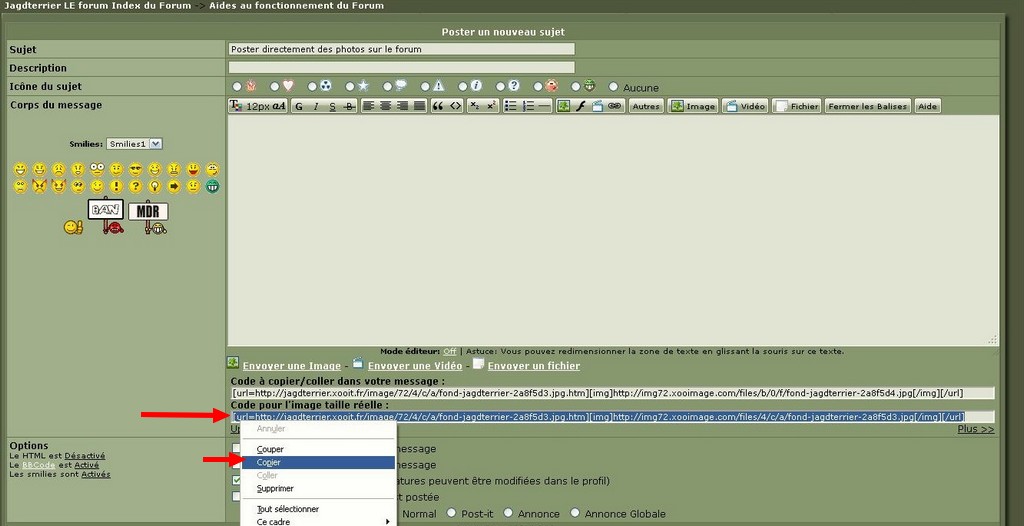Justify text in editor toolbar
1024x526 pixels.
[419, 106]
